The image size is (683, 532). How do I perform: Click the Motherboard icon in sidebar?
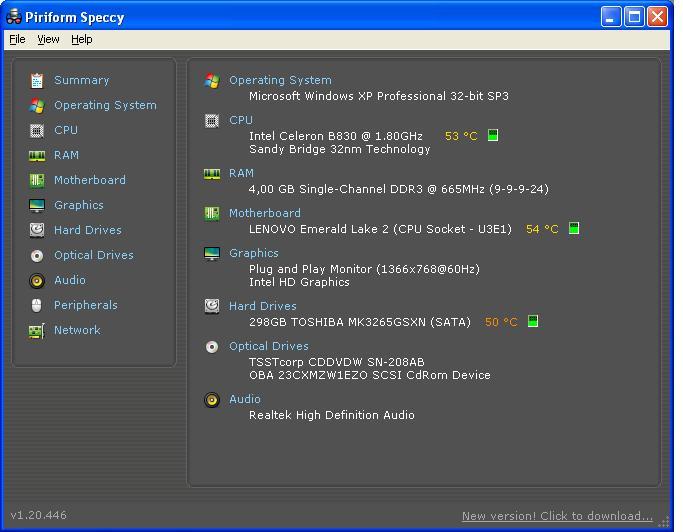37,180
